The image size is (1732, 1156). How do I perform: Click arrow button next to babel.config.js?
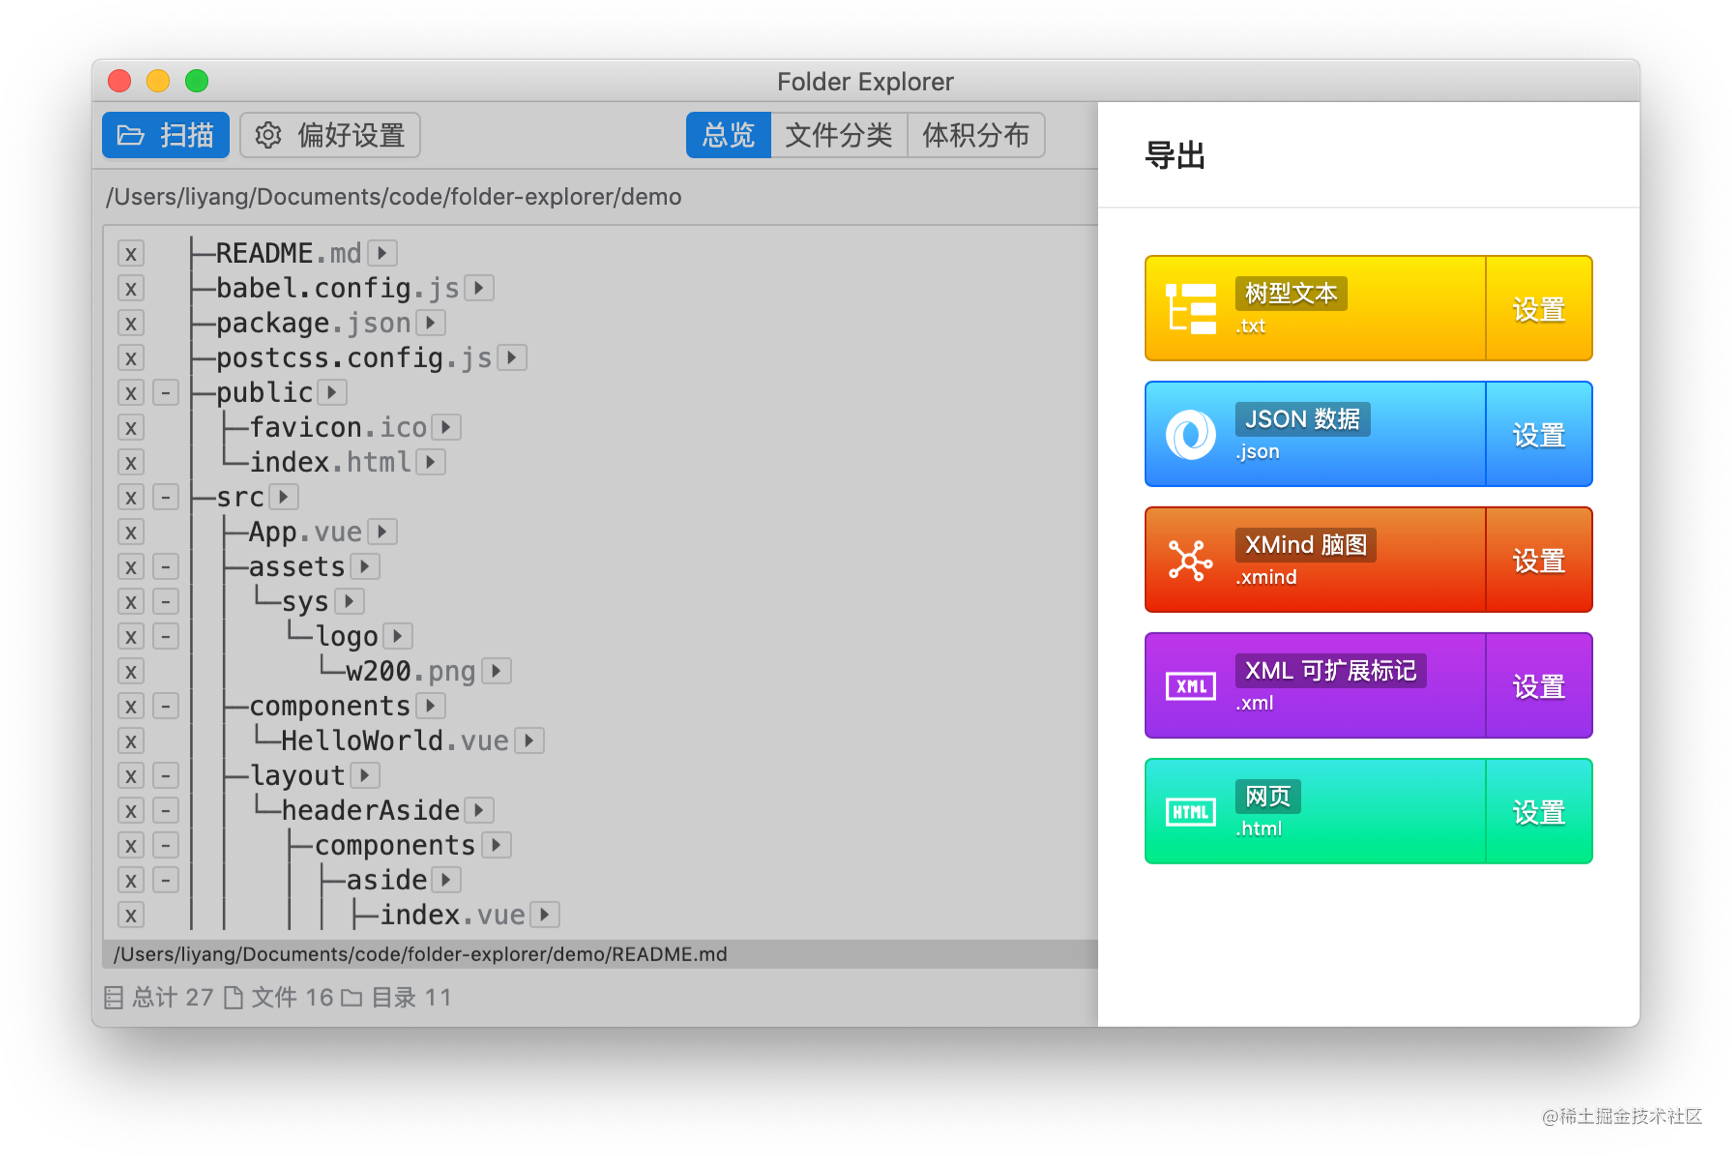(x=479, y=288)
